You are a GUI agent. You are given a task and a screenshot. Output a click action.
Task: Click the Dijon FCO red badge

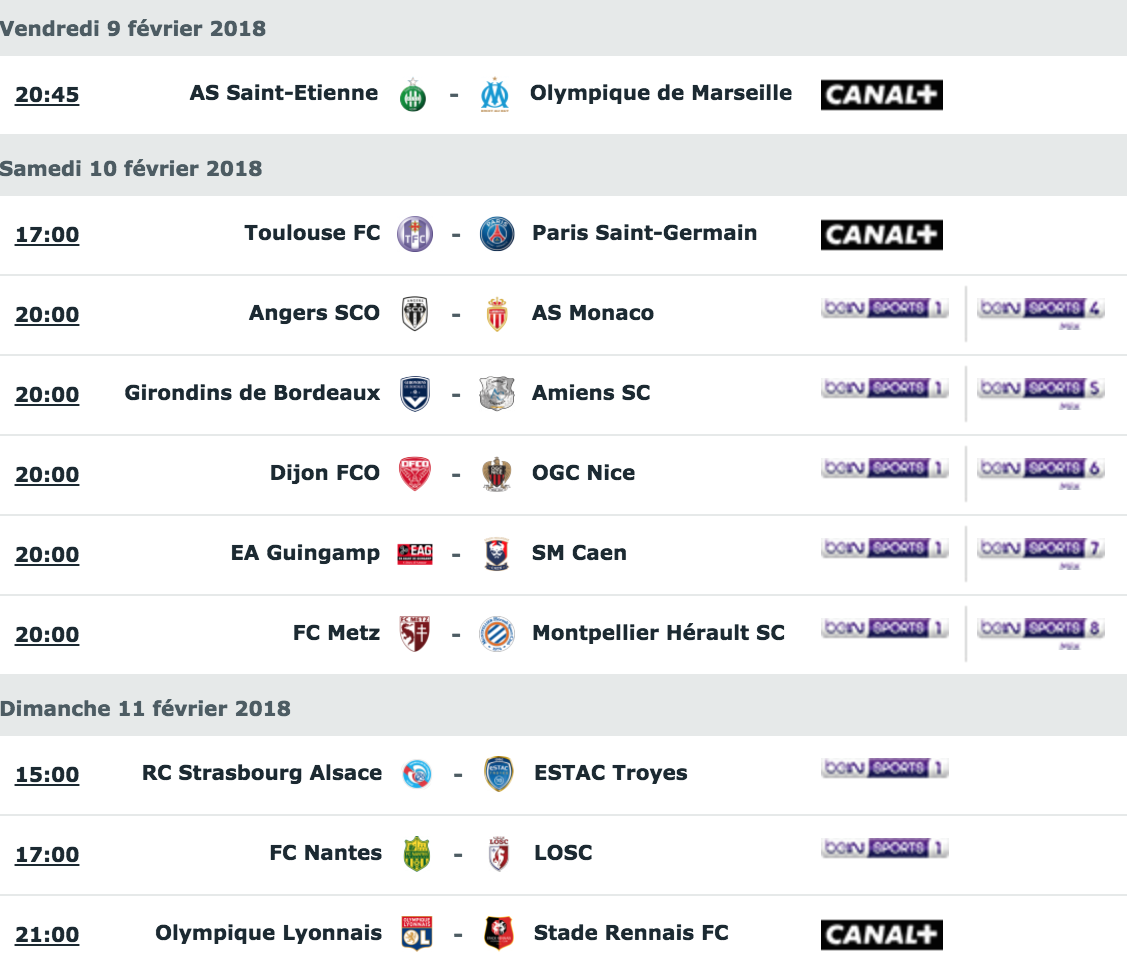point(415,474)
